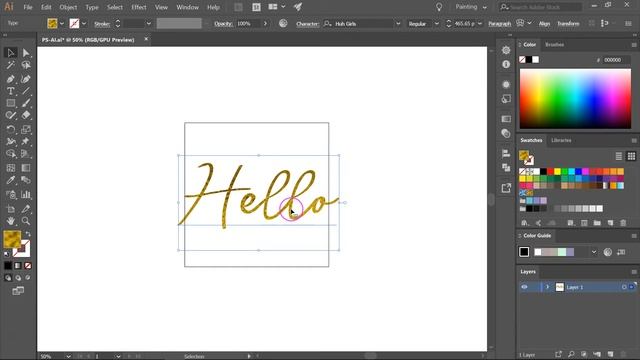
Task: Set paint mode to Color
Action: [x=8, y=266]
